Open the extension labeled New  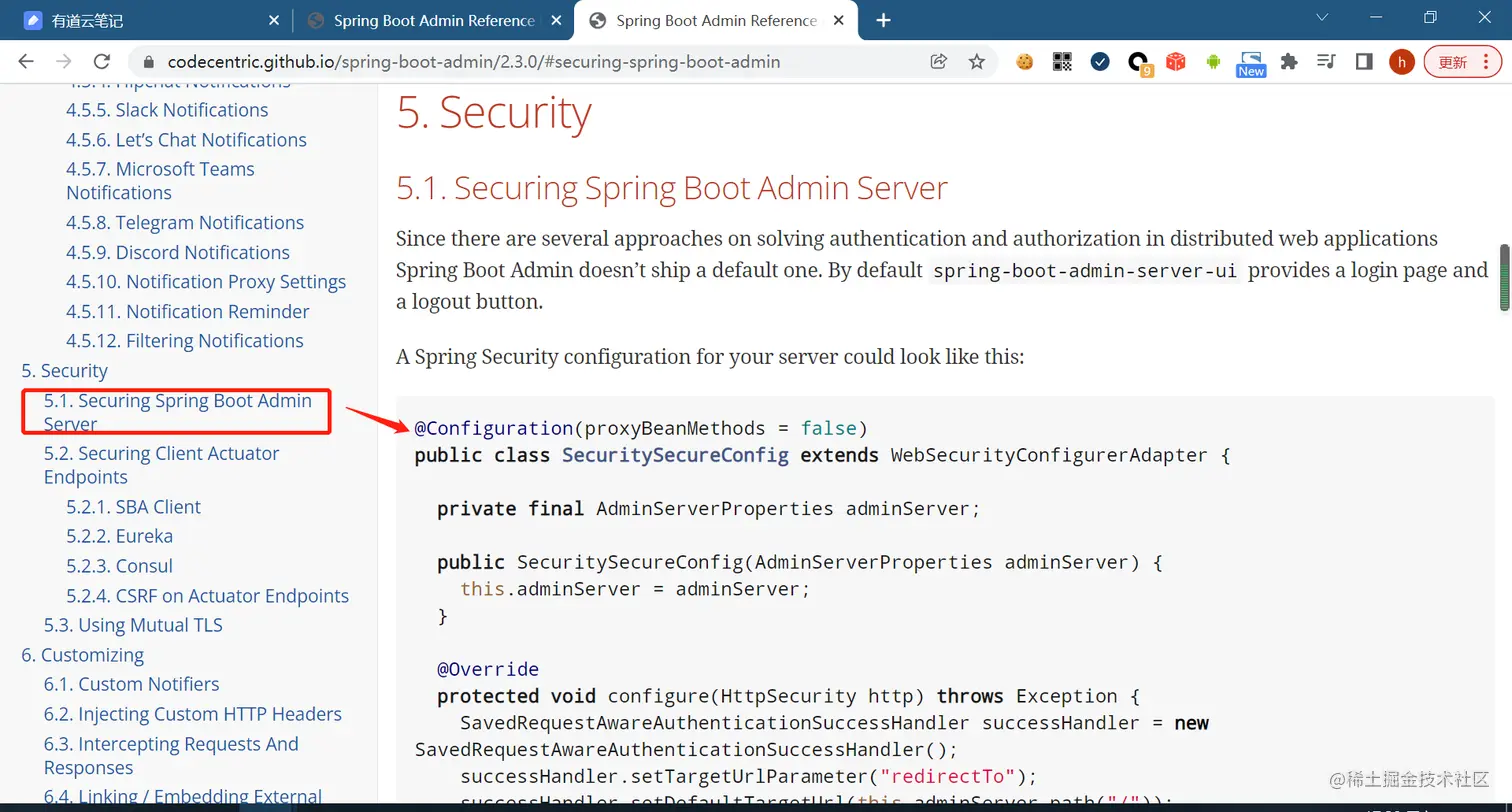(1251, 64)
